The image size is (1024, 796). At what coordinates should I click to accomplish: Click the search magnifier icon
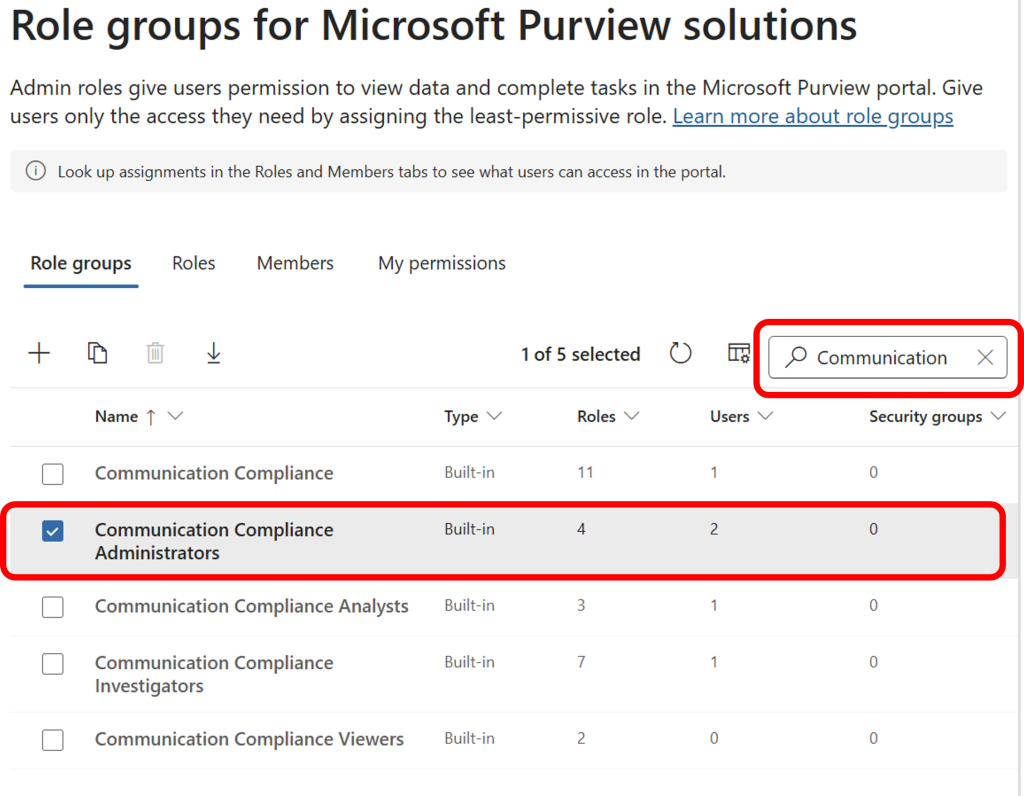click(795, 357)
